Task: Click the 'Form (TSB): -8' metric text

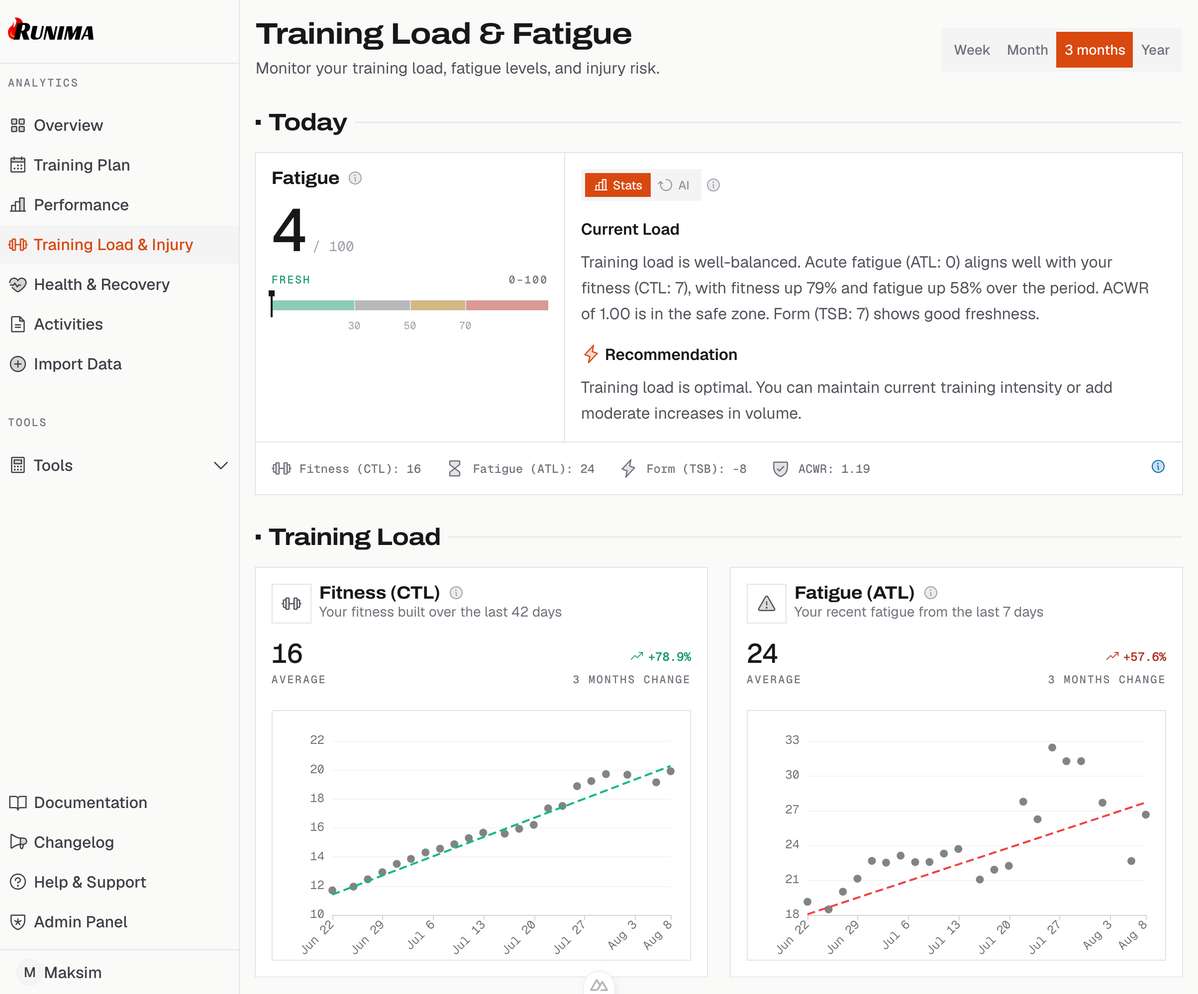Action: pyautogui.click(x=696, y=468)
